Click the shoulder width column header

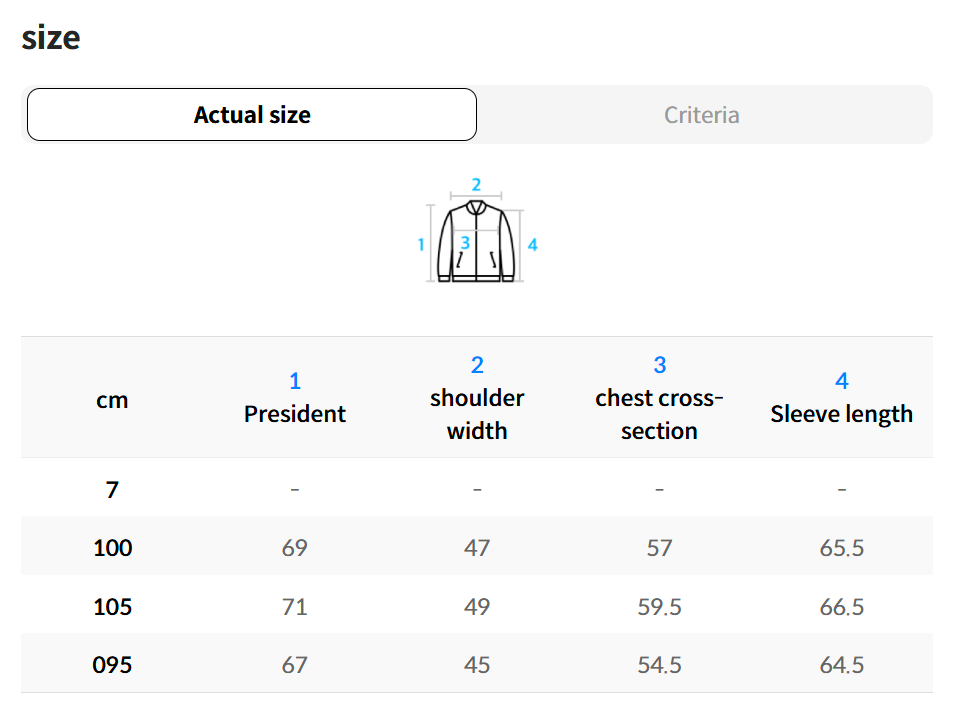477,414
